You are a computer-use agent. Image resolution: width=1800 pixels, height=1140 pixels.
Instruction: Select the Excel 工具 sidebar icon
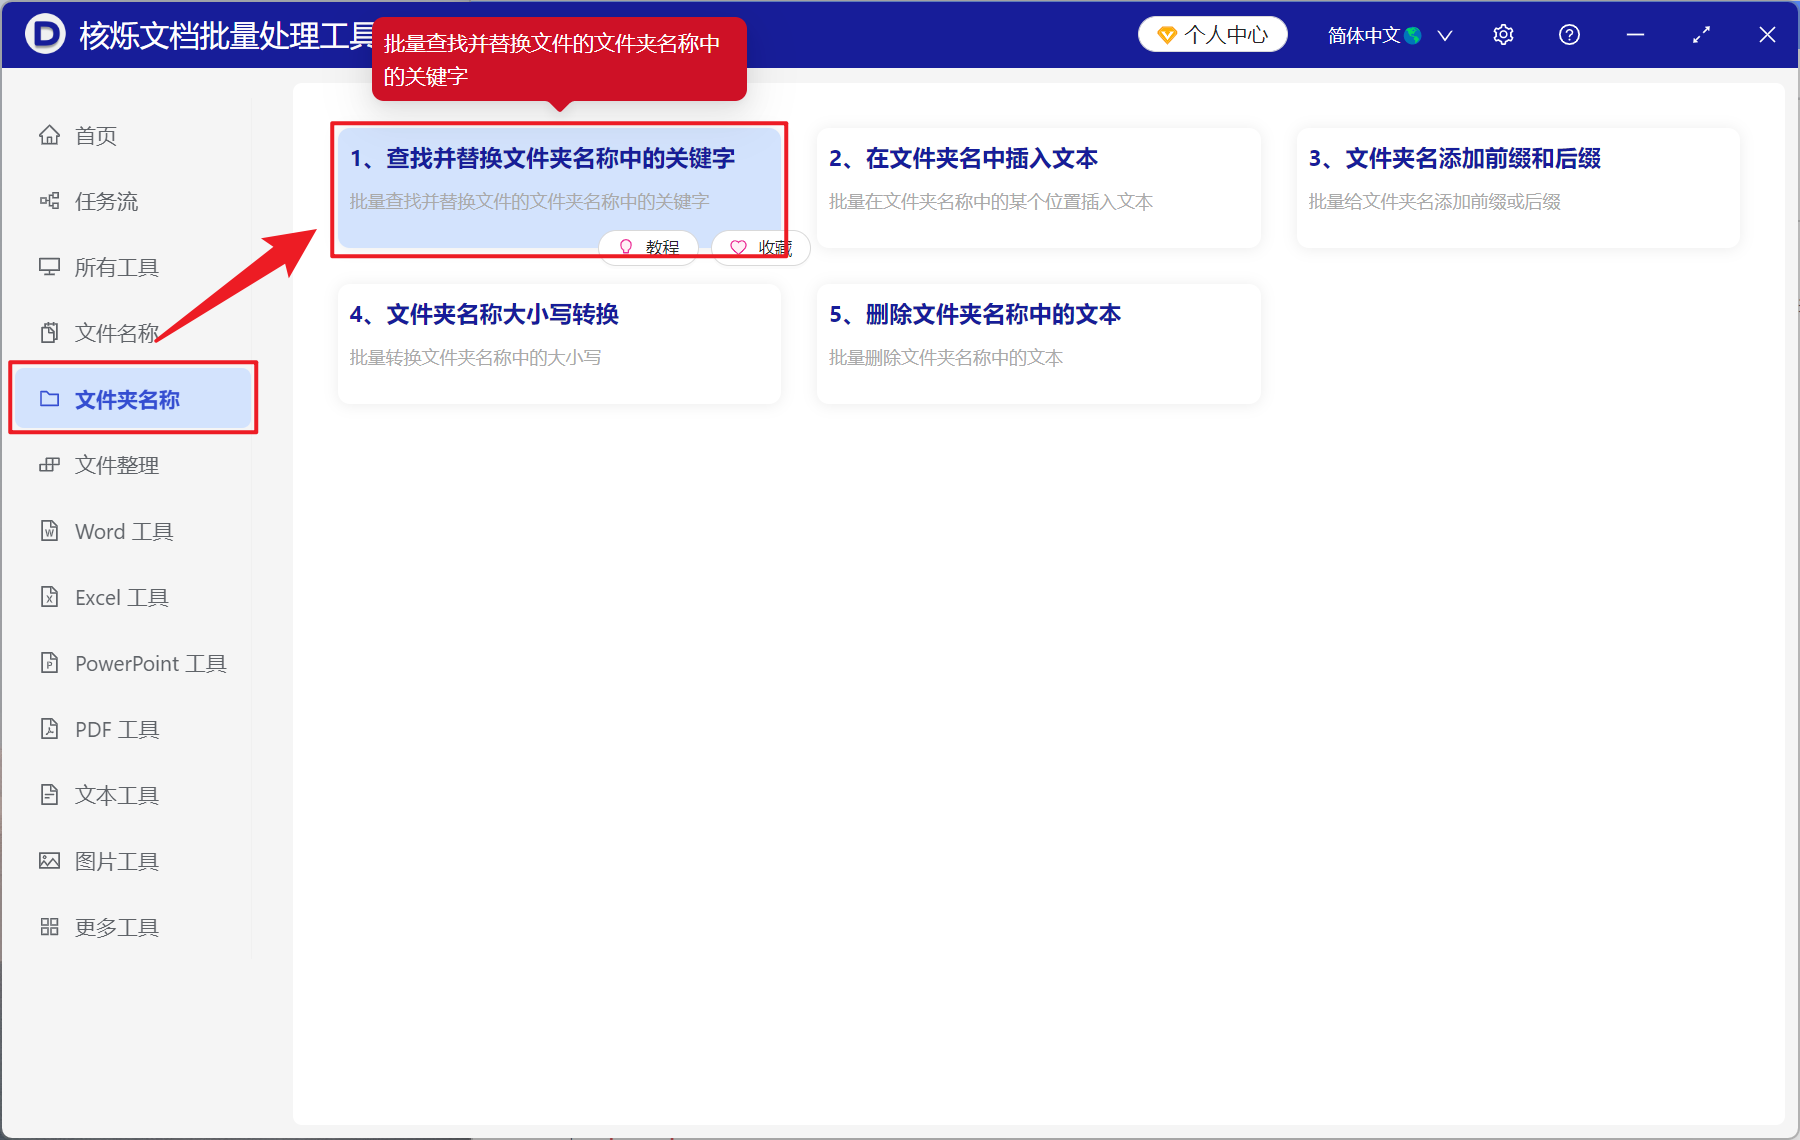click(x=50, y=596)
